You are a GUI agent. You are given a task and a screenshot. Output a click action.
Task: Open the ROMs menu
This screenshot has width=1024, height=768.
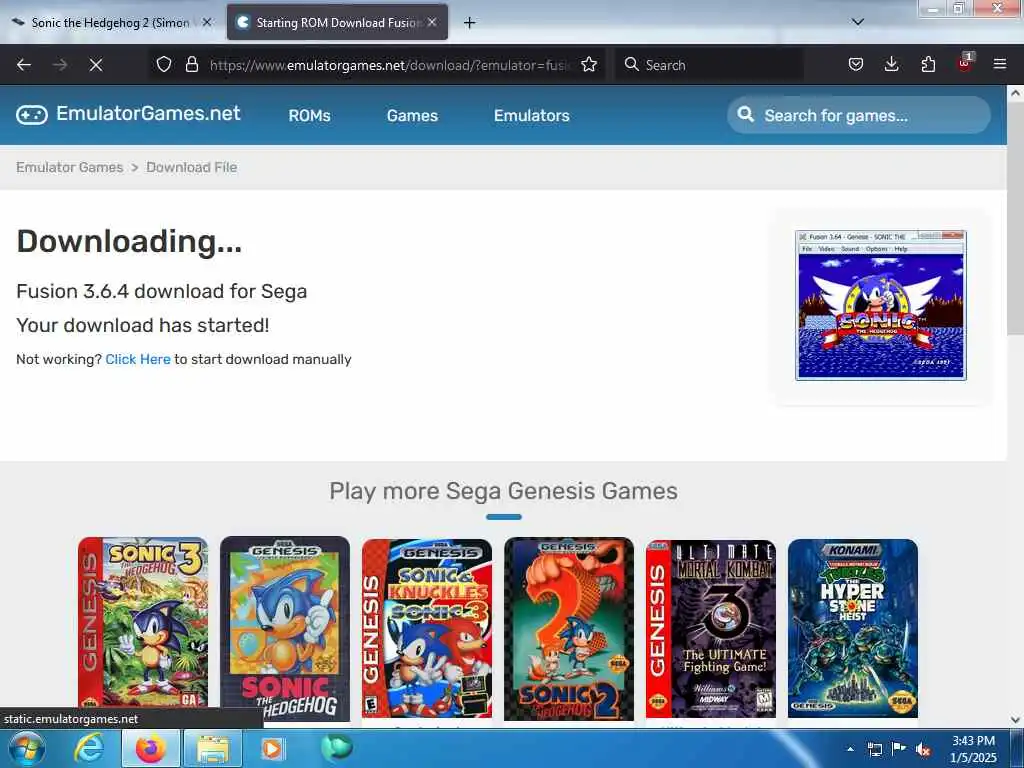(x=310, y=116)
